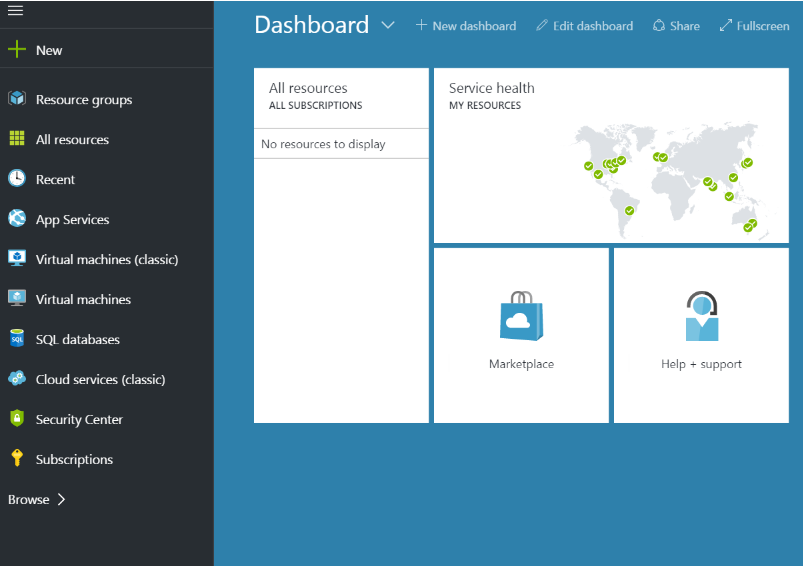Click the green plus New icon
803x566 pixels.
17,49
